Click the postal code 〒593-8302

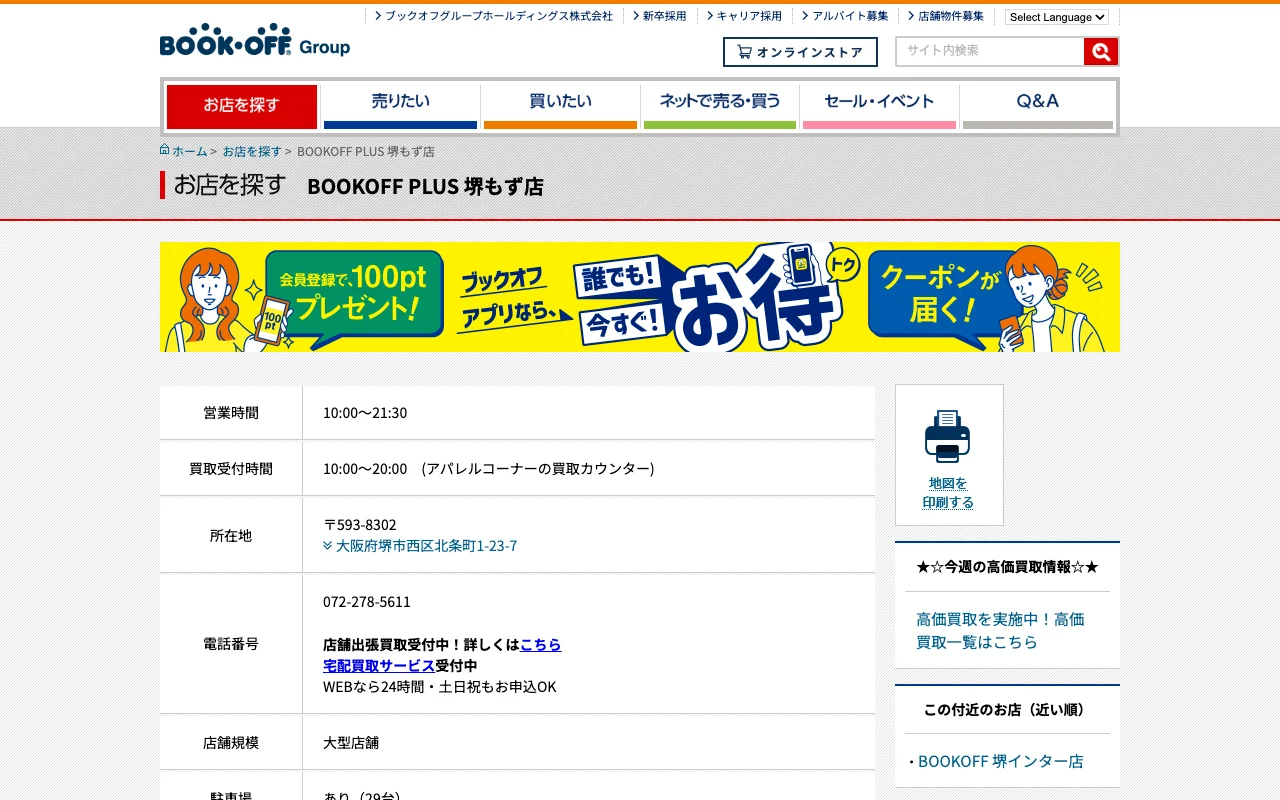360,525
